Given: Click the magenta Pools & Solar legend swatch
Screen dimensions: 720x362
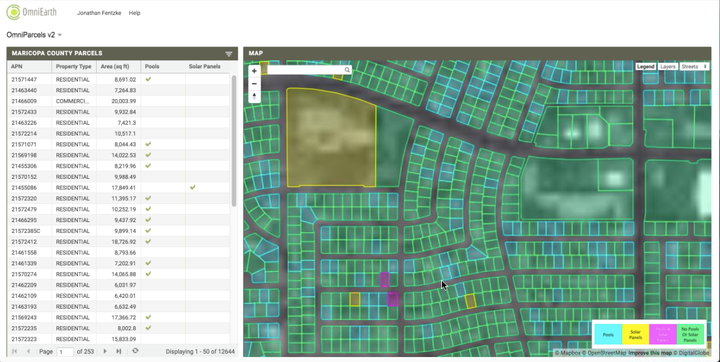Looking at the screenshot, I should pos(663,334).
